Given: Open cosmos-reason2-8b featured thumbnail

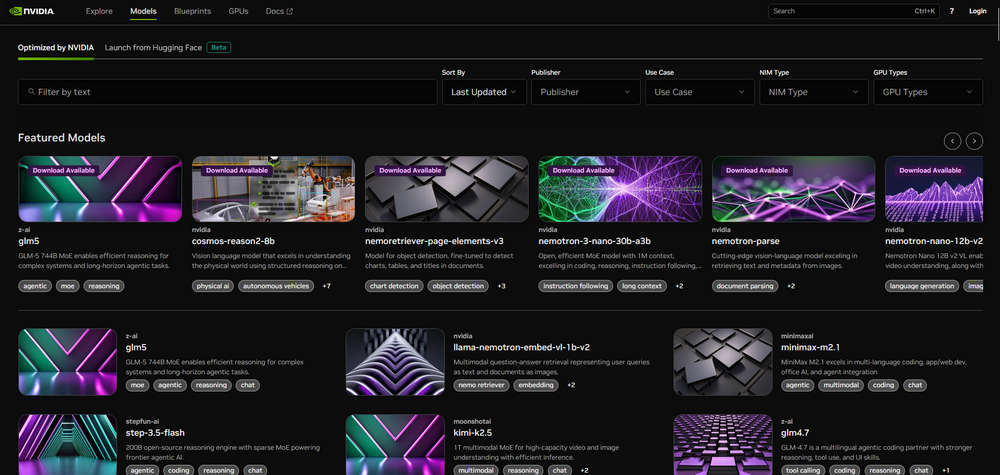Looking at the screenshot, I should pyautogui.click(x=273, y=189).
